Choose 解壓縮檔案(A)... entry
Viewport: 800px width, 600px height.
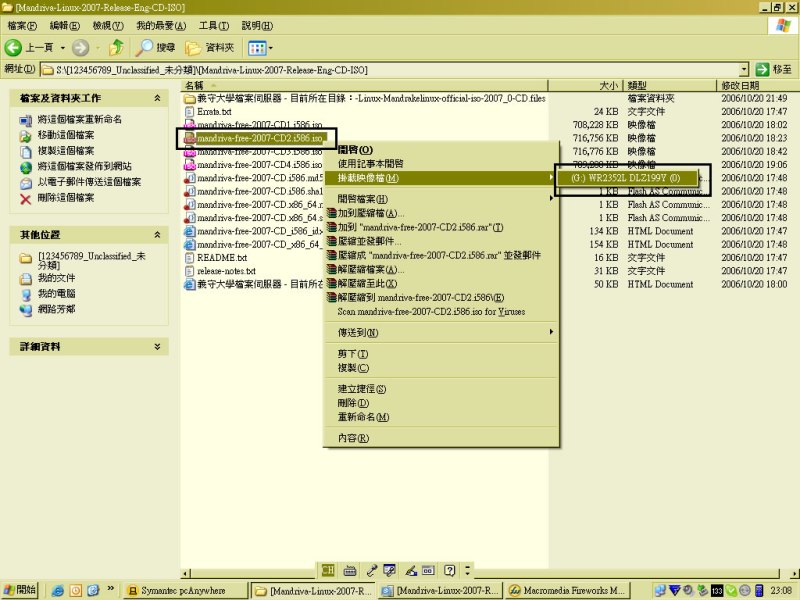(442, 269)
